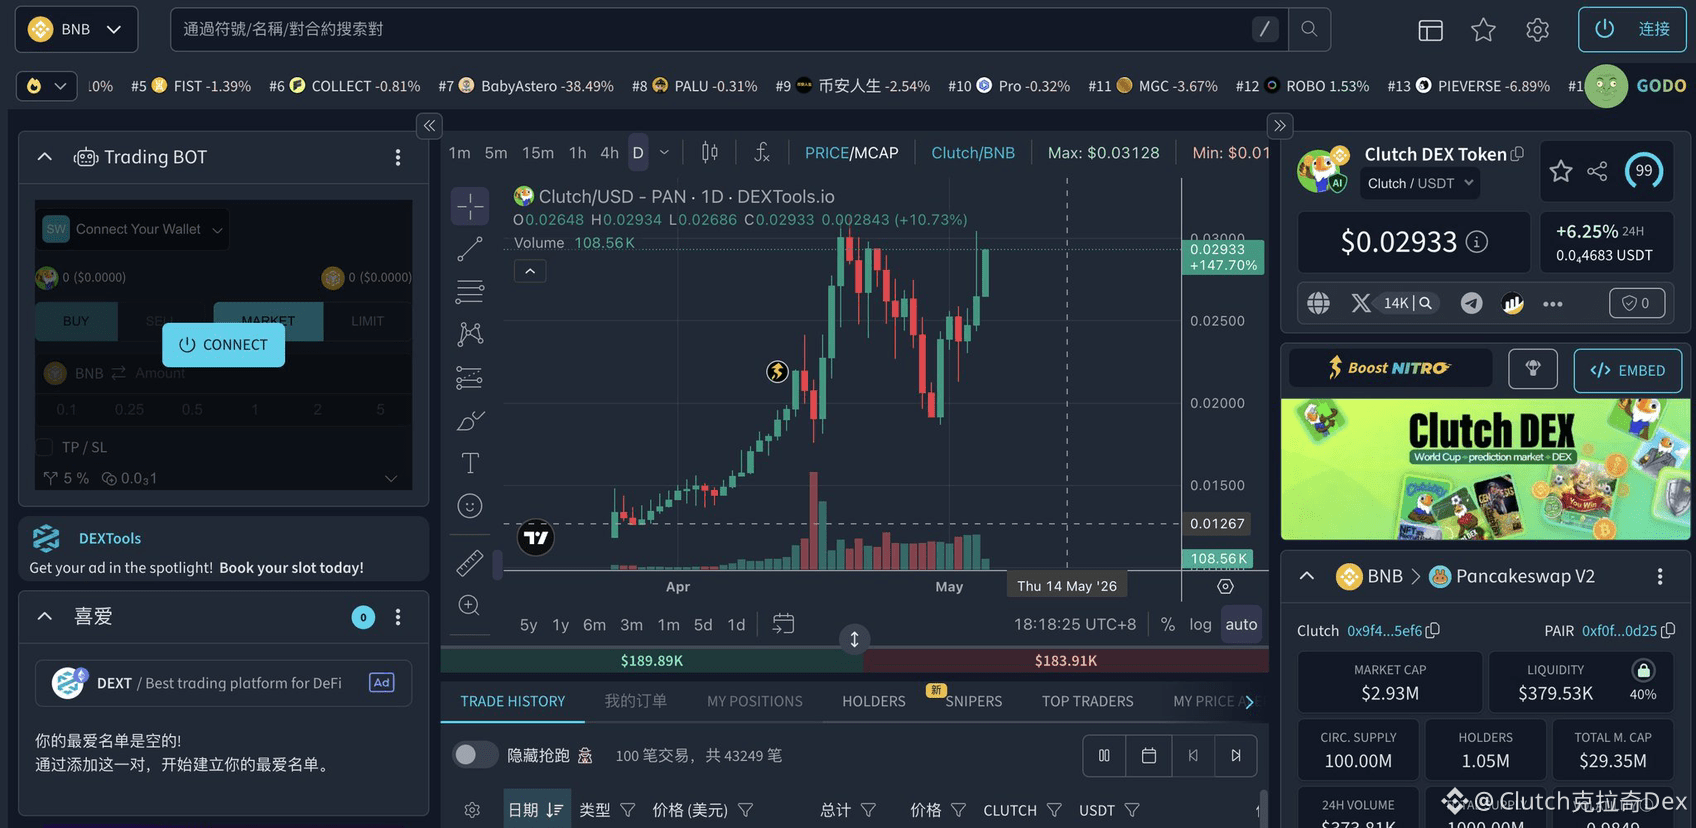This screenshot has width=1696, height=828.
Task: Open the Fibonacci retracement tool
Action: pos(470,291)
